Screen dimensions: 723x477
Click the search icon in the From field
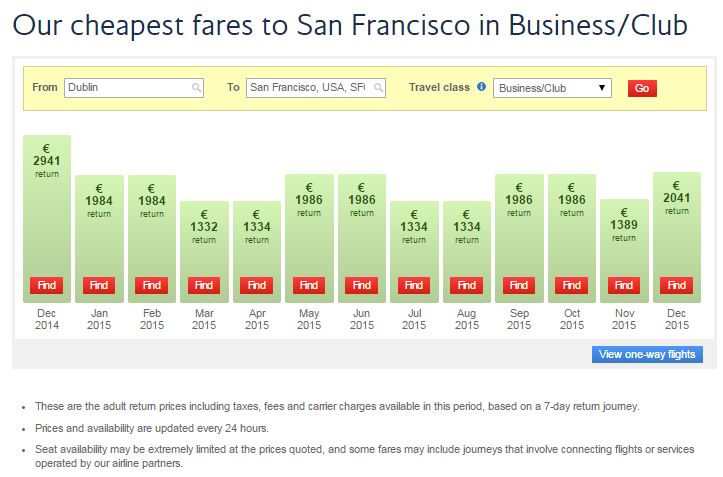(x=197, y=88)
